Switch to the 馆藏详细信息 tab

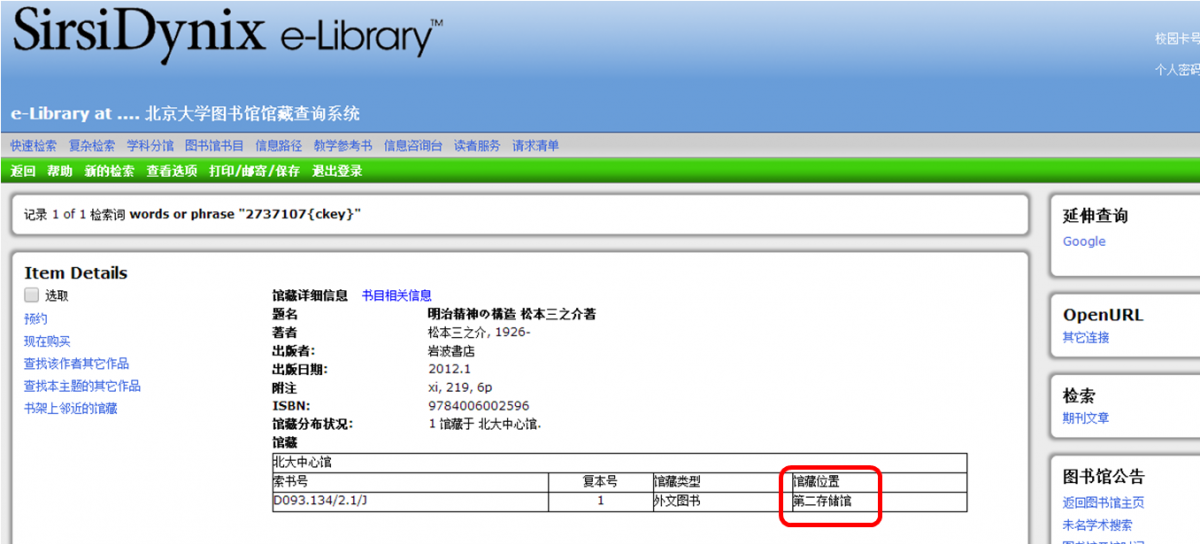(x=310, y=295)
